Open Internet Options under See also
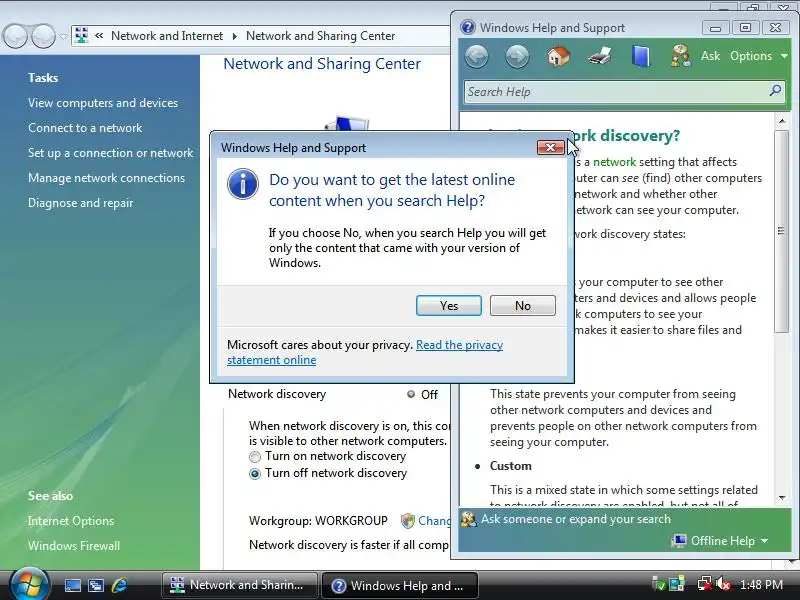 coord(71,520)
